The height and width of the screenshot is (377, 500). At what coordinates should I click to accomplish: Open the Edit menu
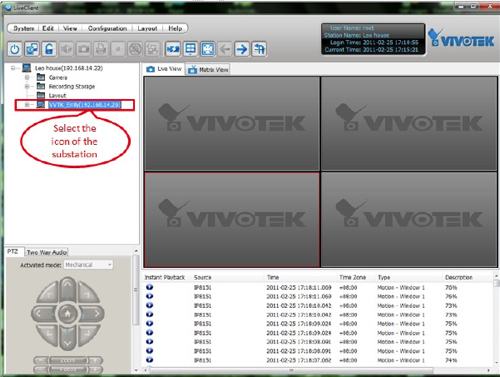point(48,28)
